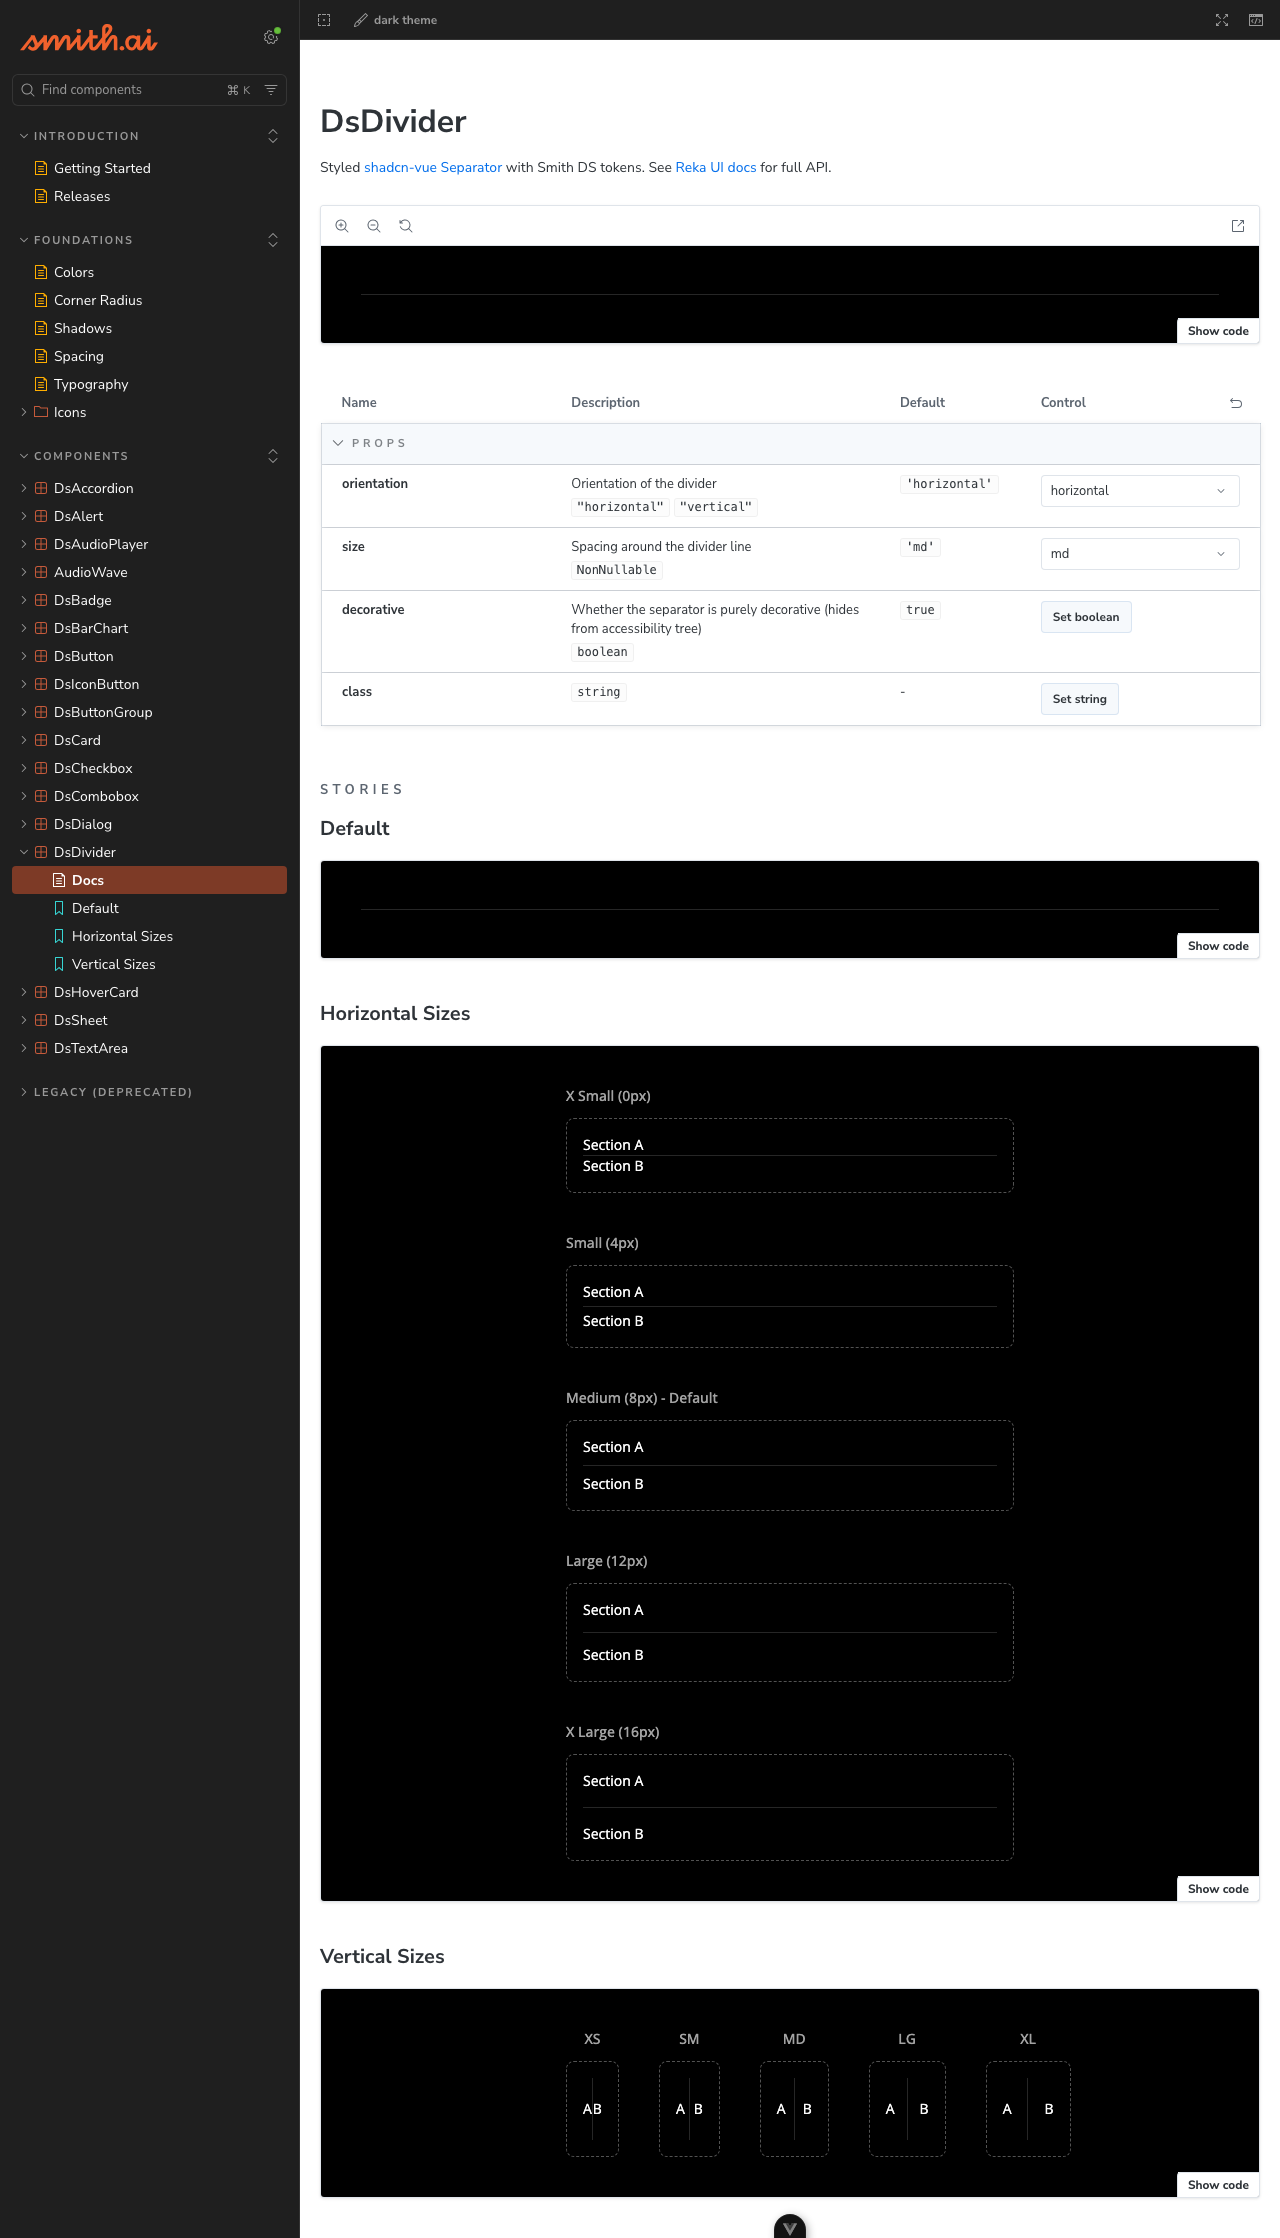Image resolution: width=1280 pixels, height=2238 pixels.
Task: Select the DsDialog component
Action: pos(83,824)
